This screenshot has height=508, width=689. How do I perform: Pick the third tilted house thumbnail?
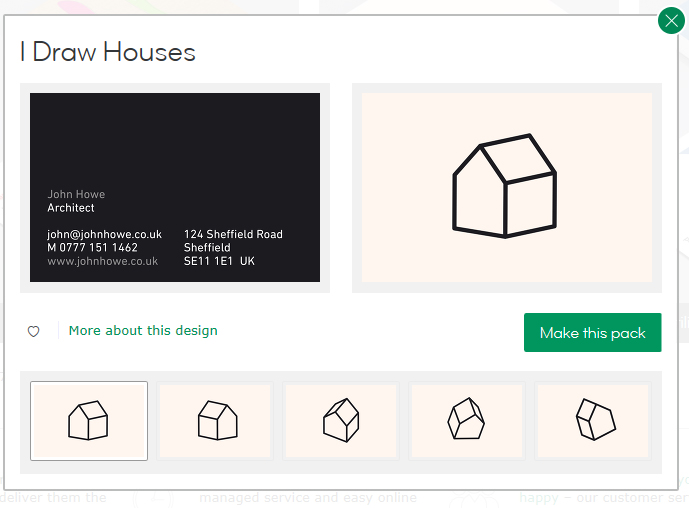(341, 421)
